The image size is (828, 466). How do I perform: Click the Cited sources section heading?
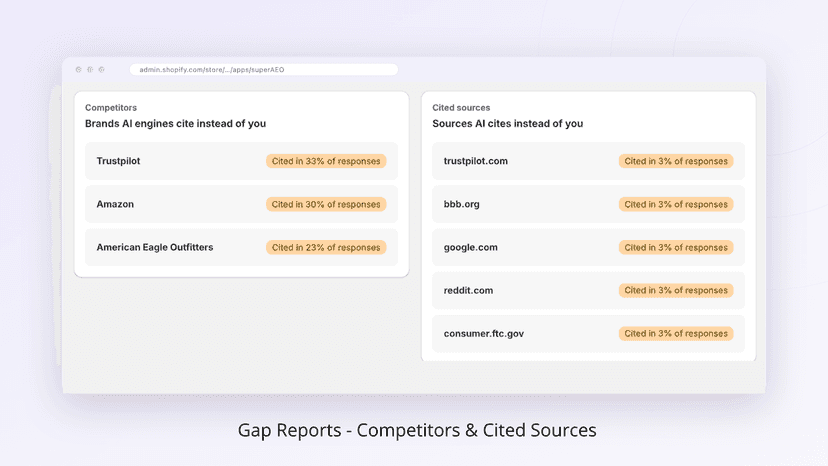point(461,108)
